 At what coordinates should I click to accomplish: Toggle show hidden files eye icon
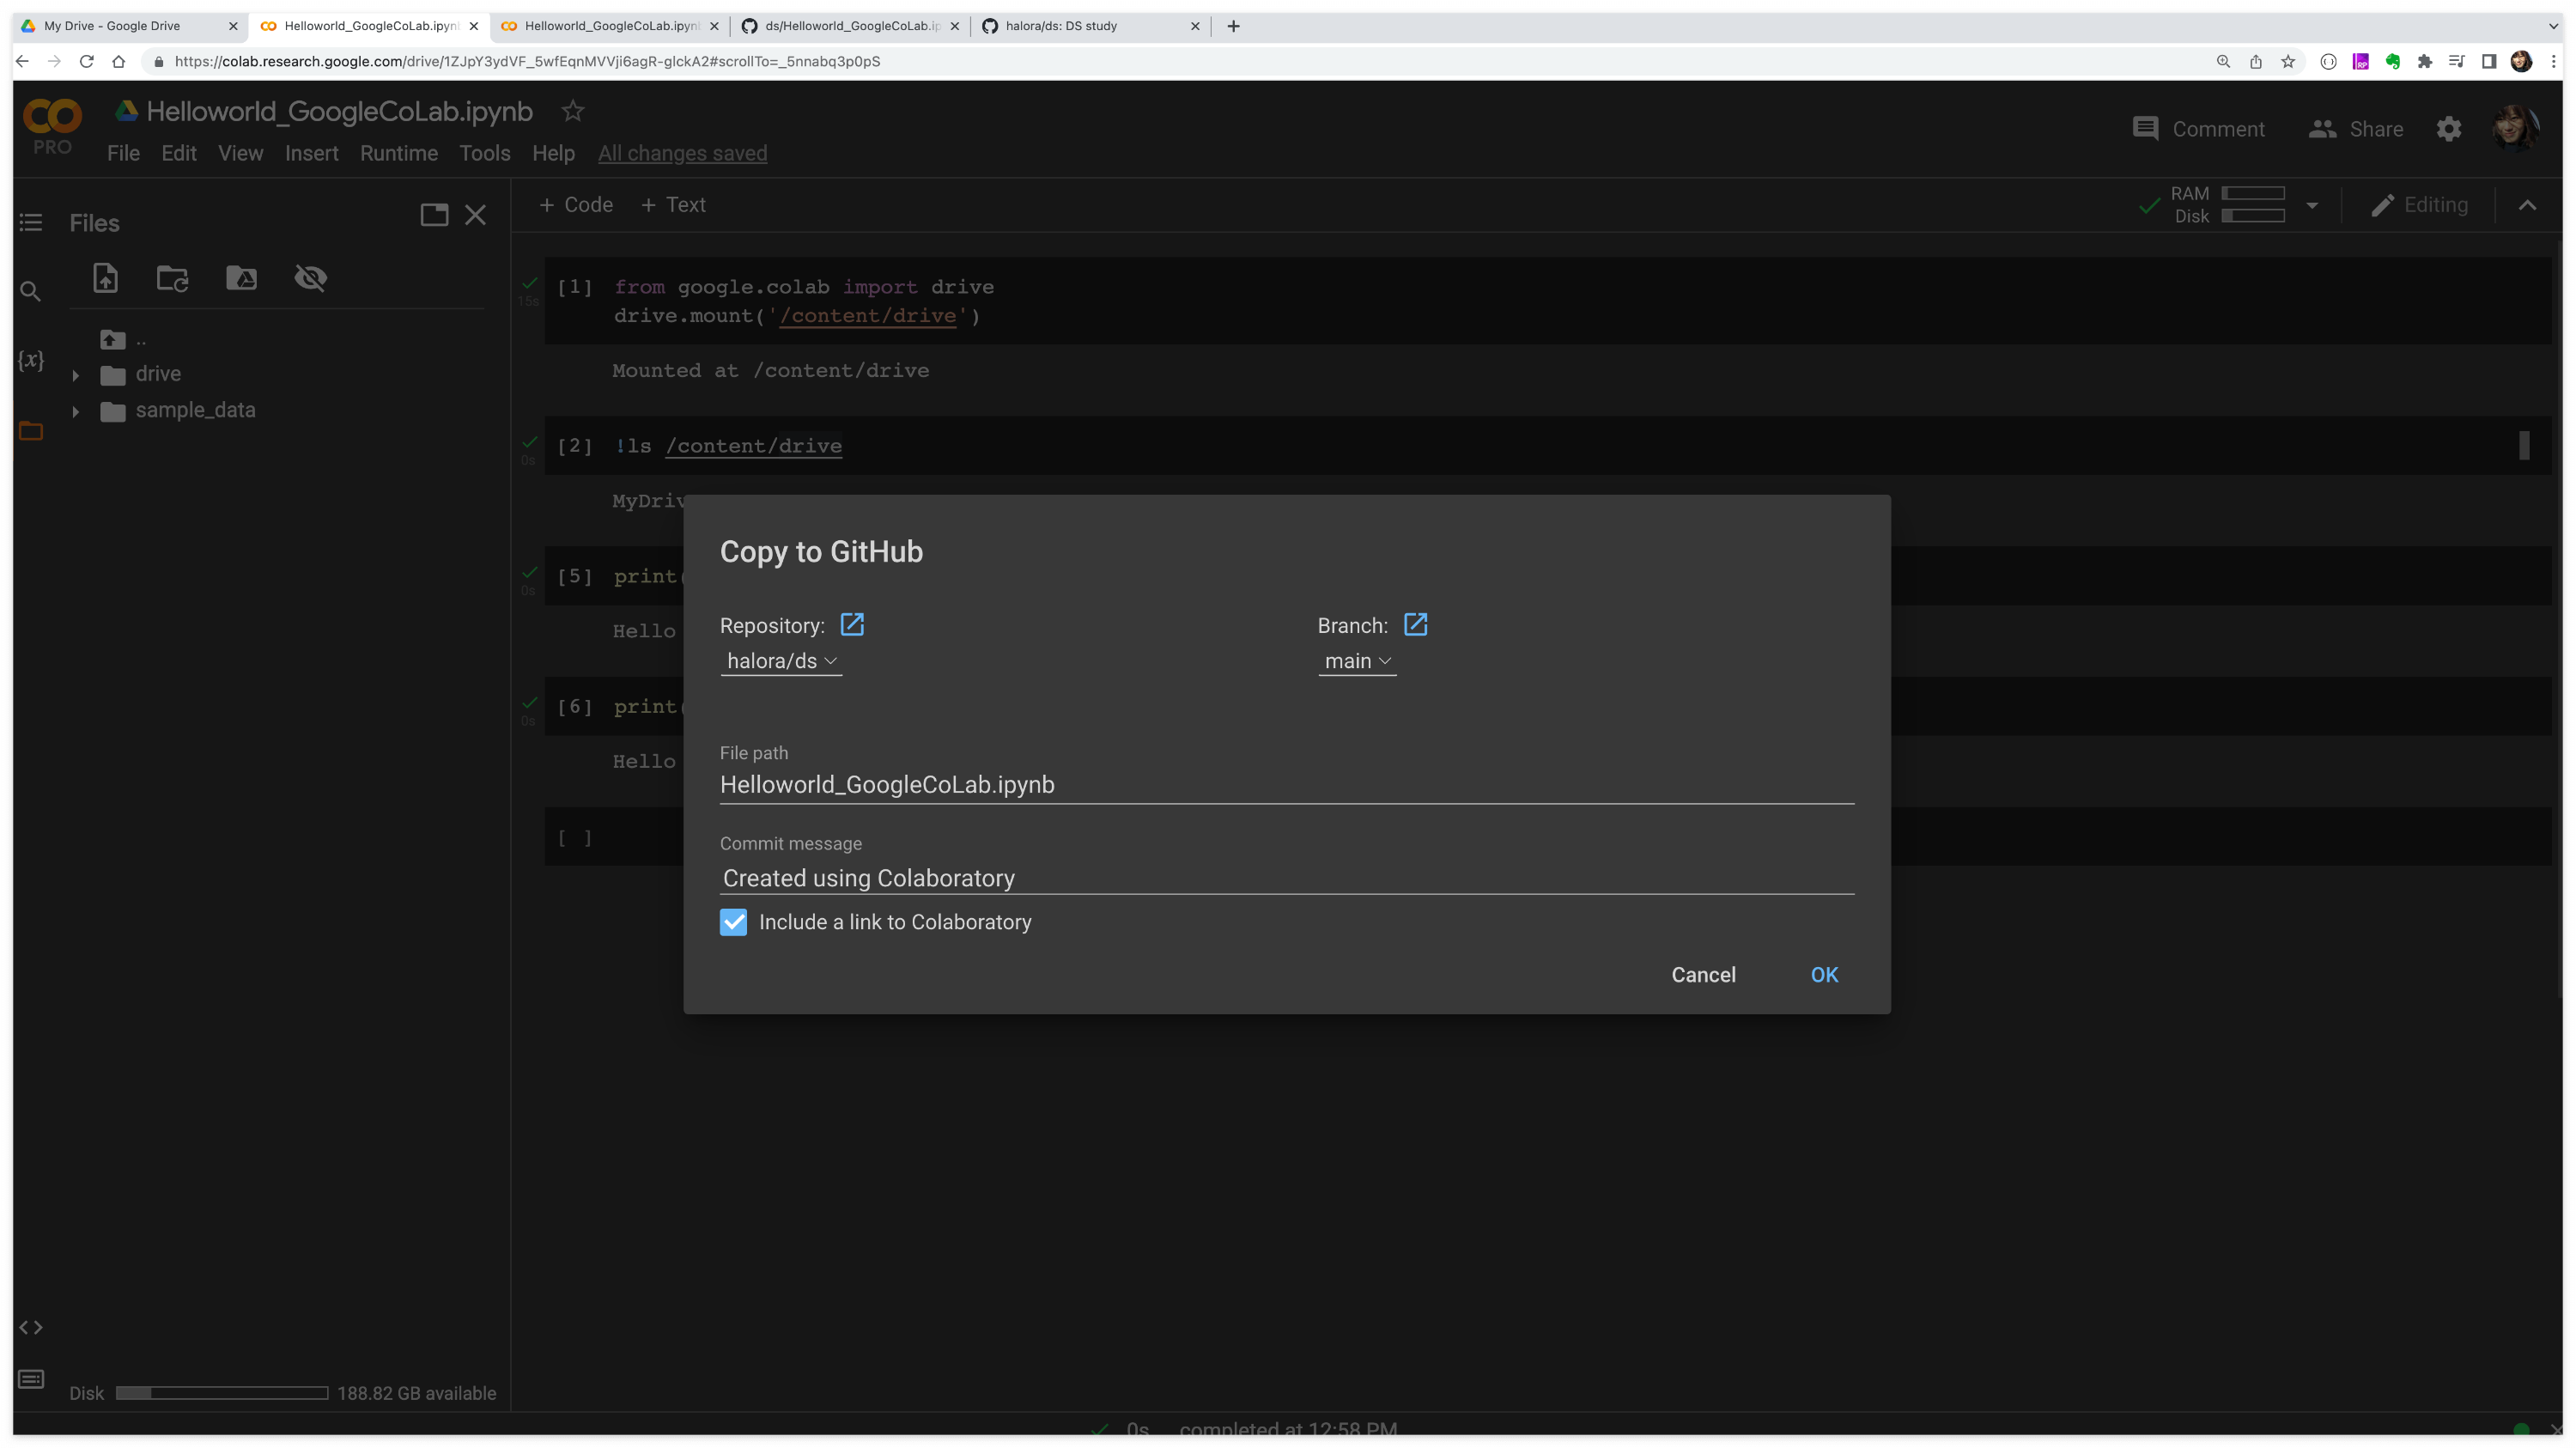[x=311, y=278]
